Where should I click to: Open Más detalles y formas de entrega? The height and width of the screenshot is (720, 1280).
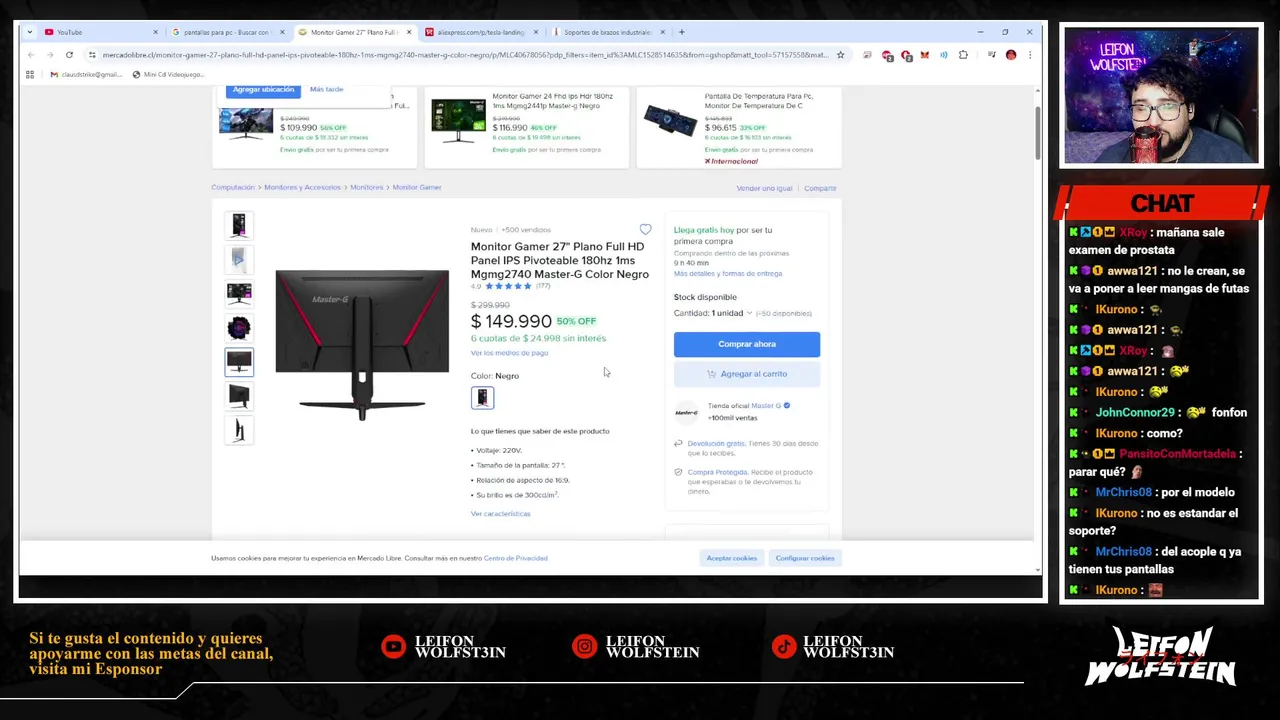pos(728,273)
